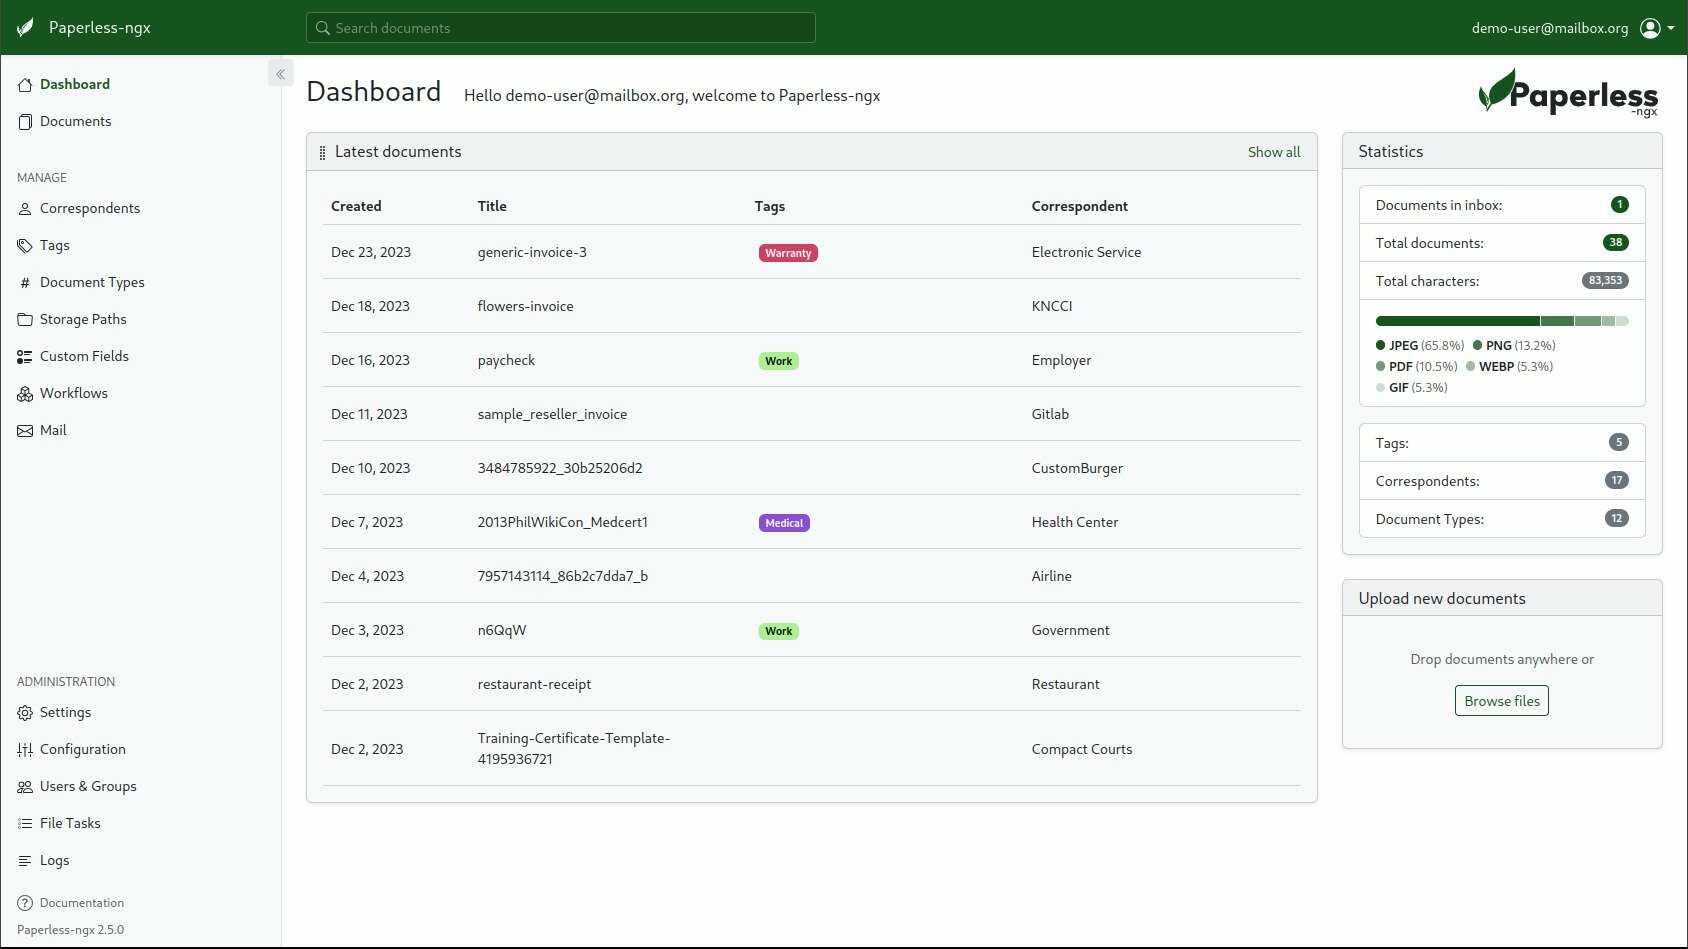Open Document Types using the hash icon

pos(24,282)
